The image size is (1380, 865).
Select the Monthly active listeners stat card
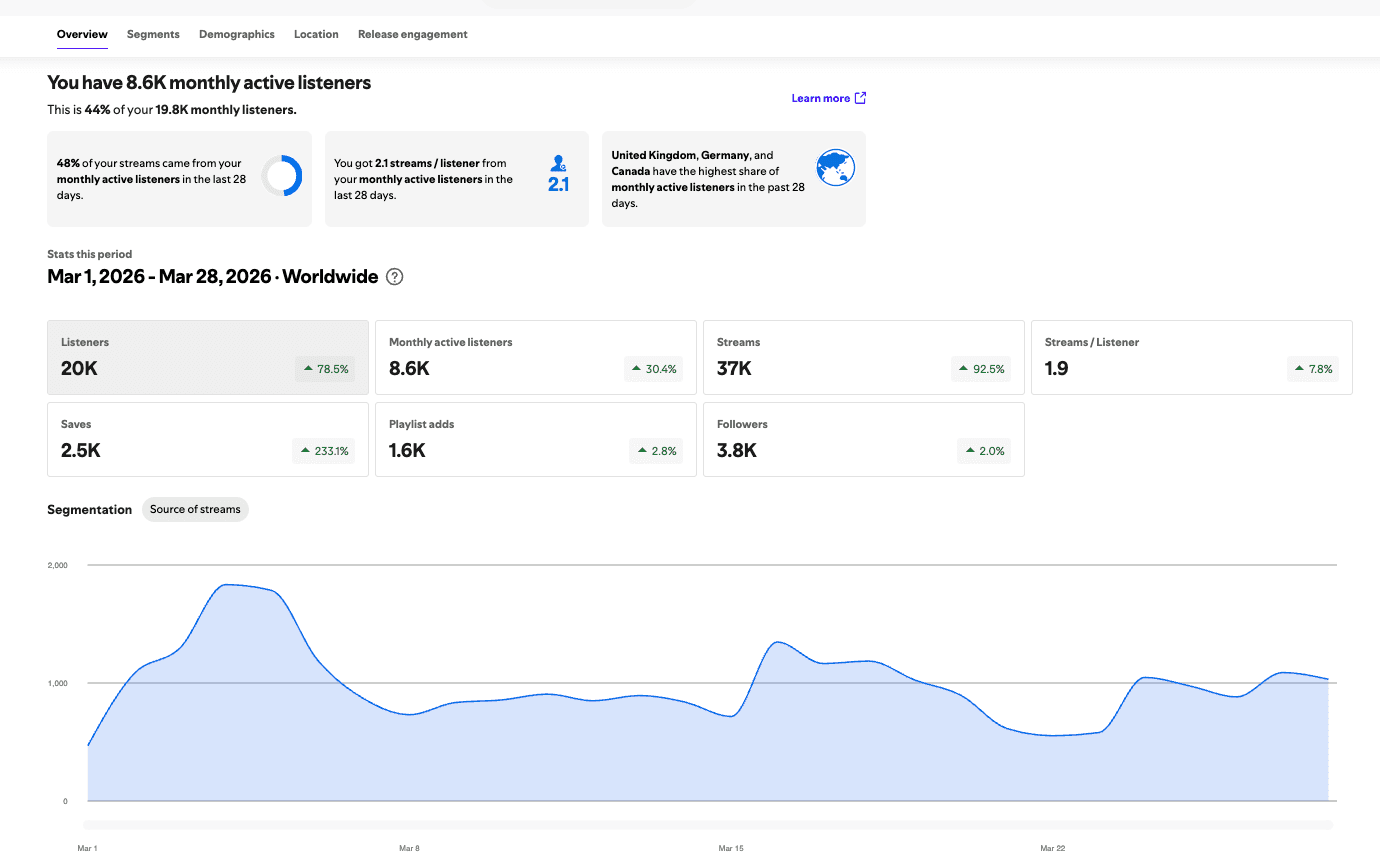pos(536,357)
